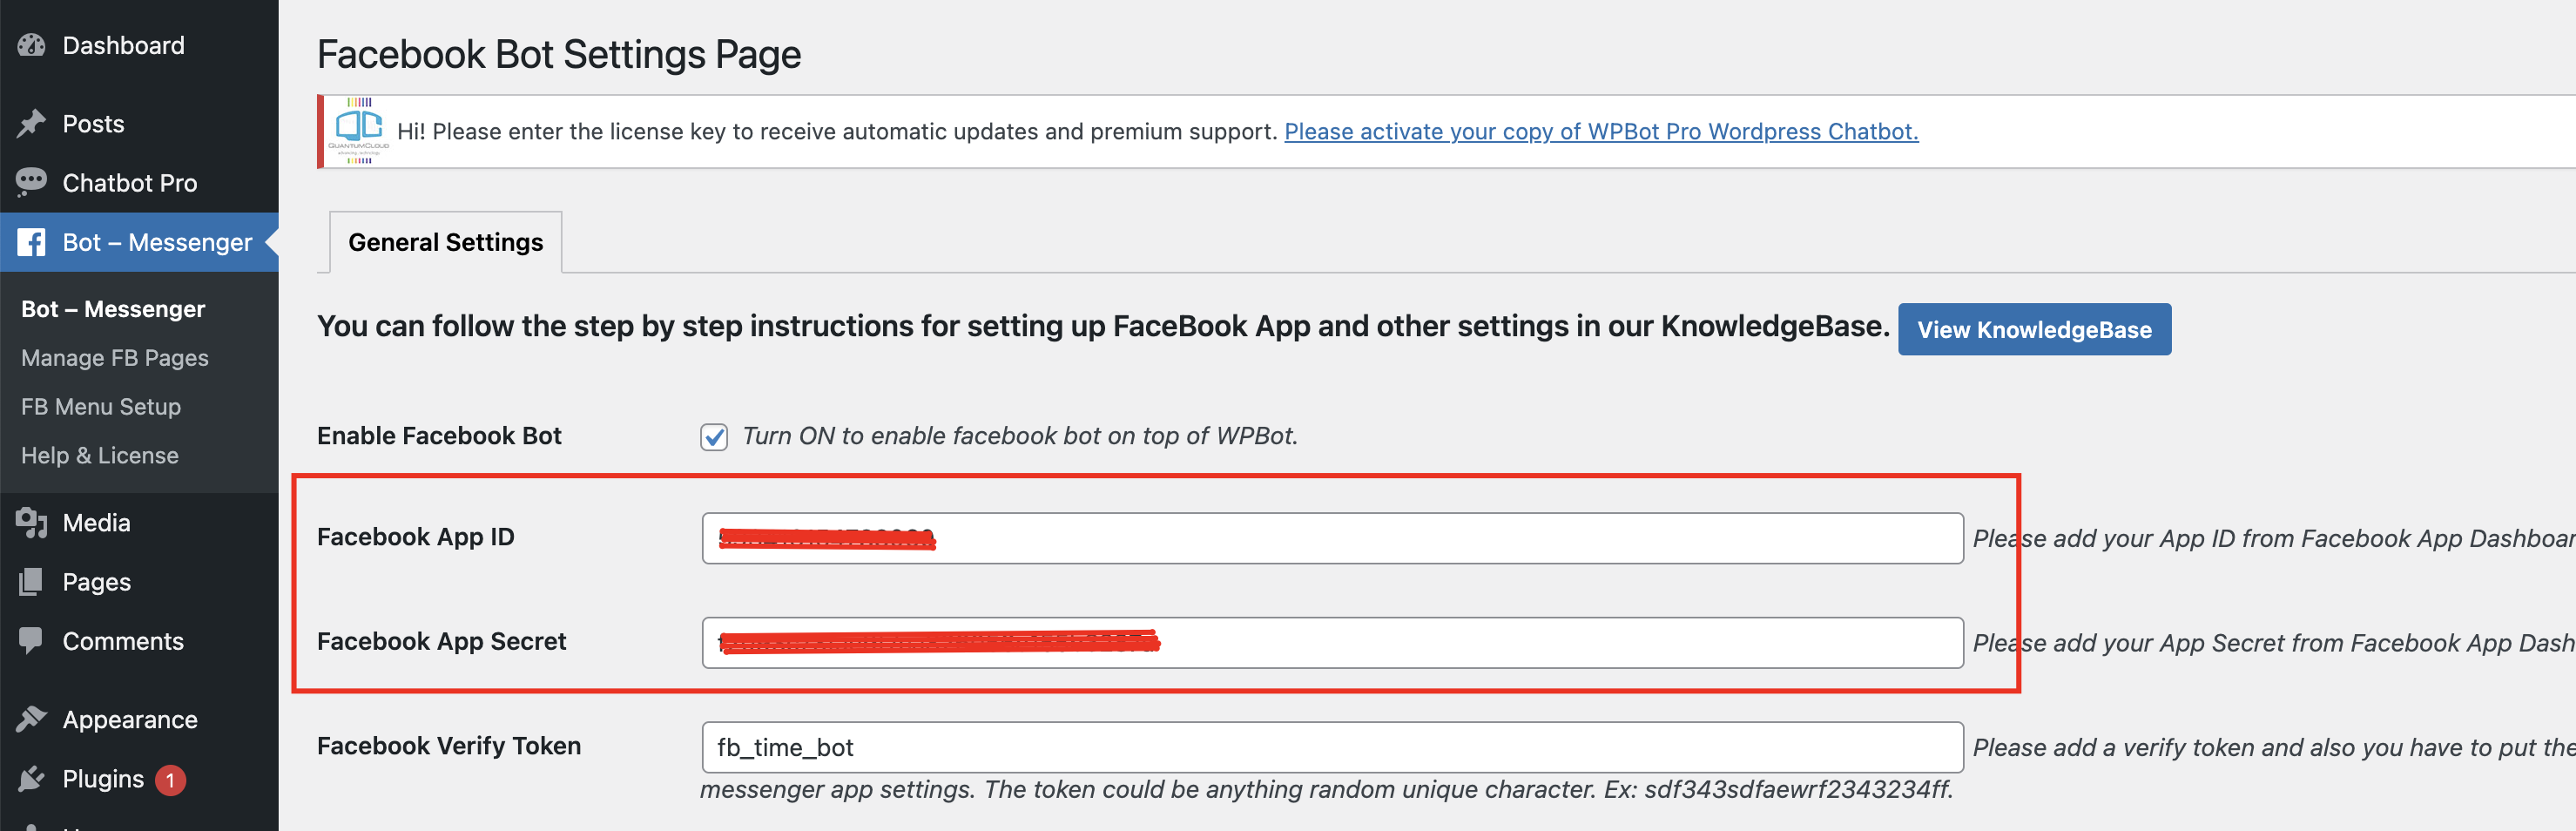The width and height of the screenshot is (2576, 831).
Task: Open the General Settings tab
Action: [x=446, y=242]
